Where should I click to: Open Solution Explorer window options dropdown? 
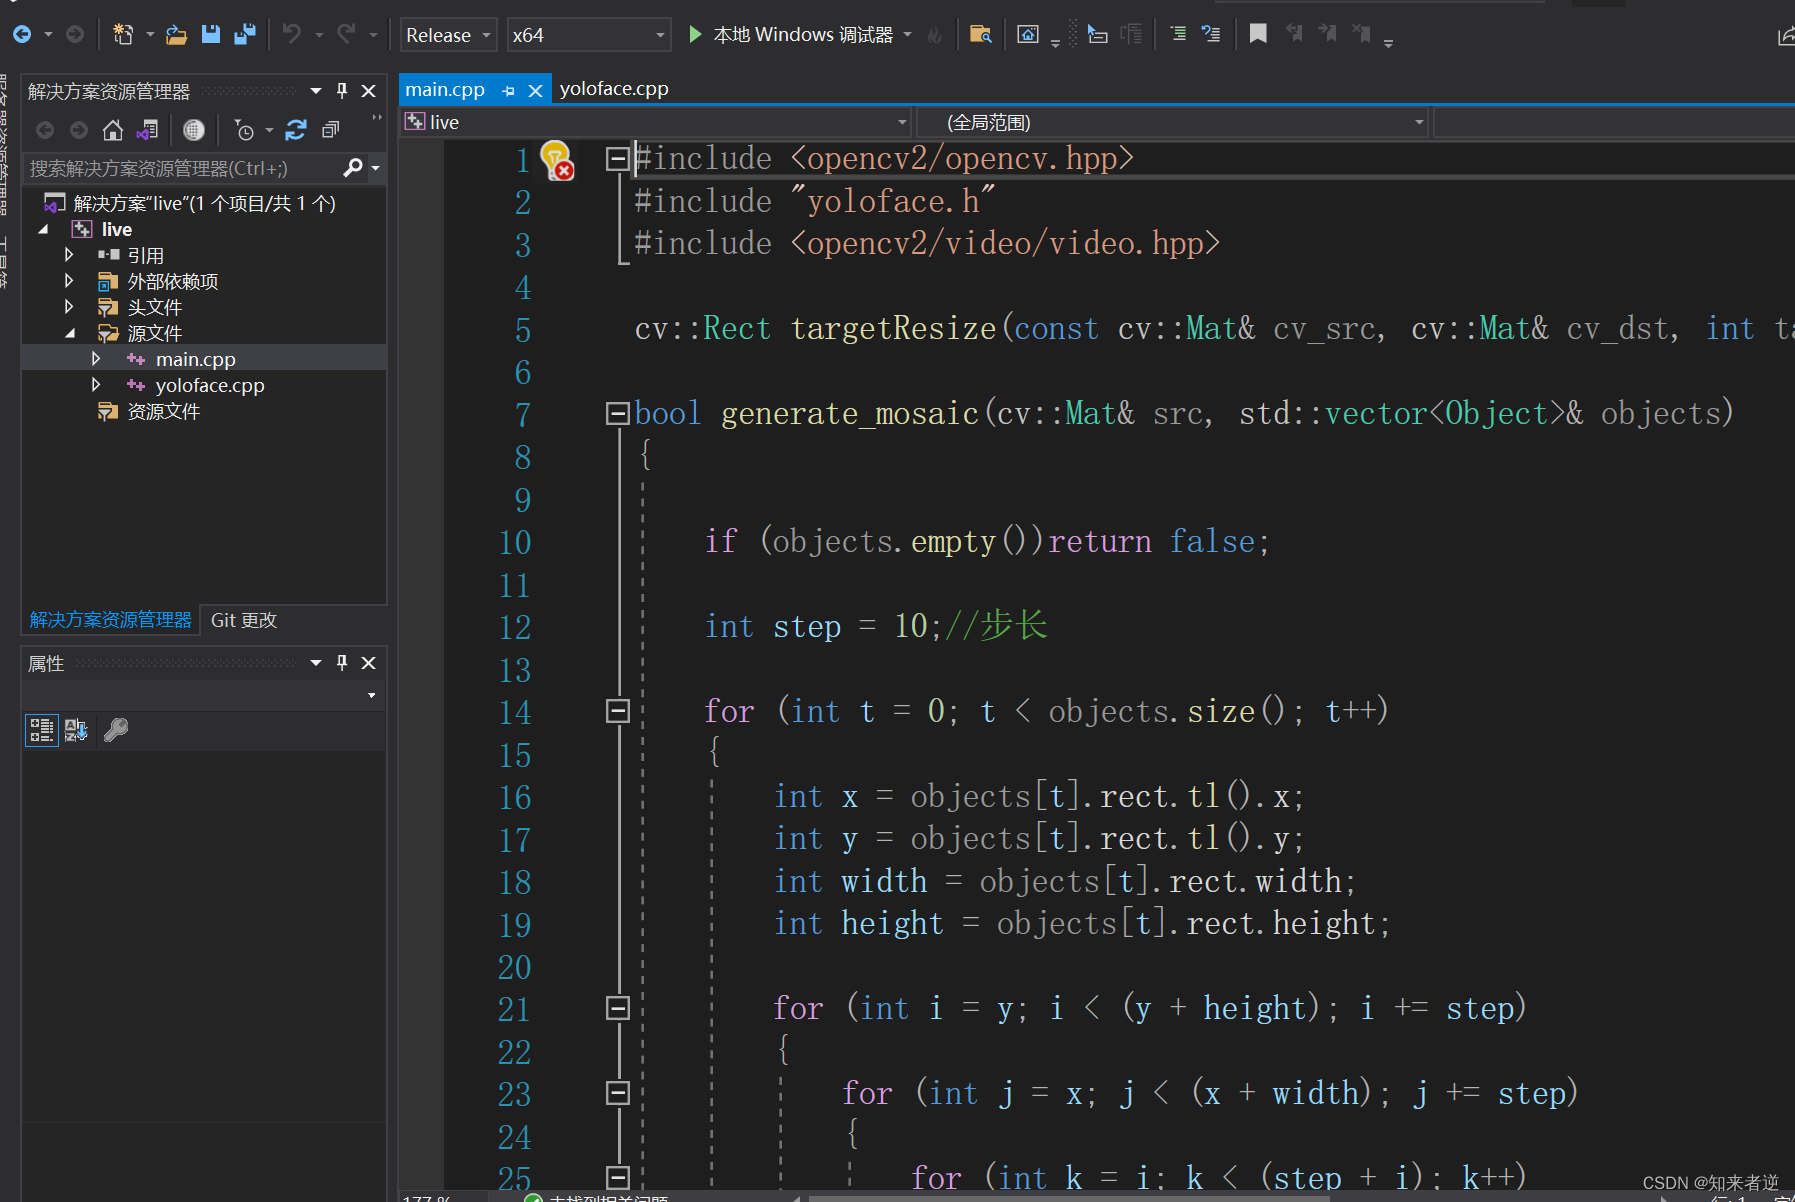point(316,91)
